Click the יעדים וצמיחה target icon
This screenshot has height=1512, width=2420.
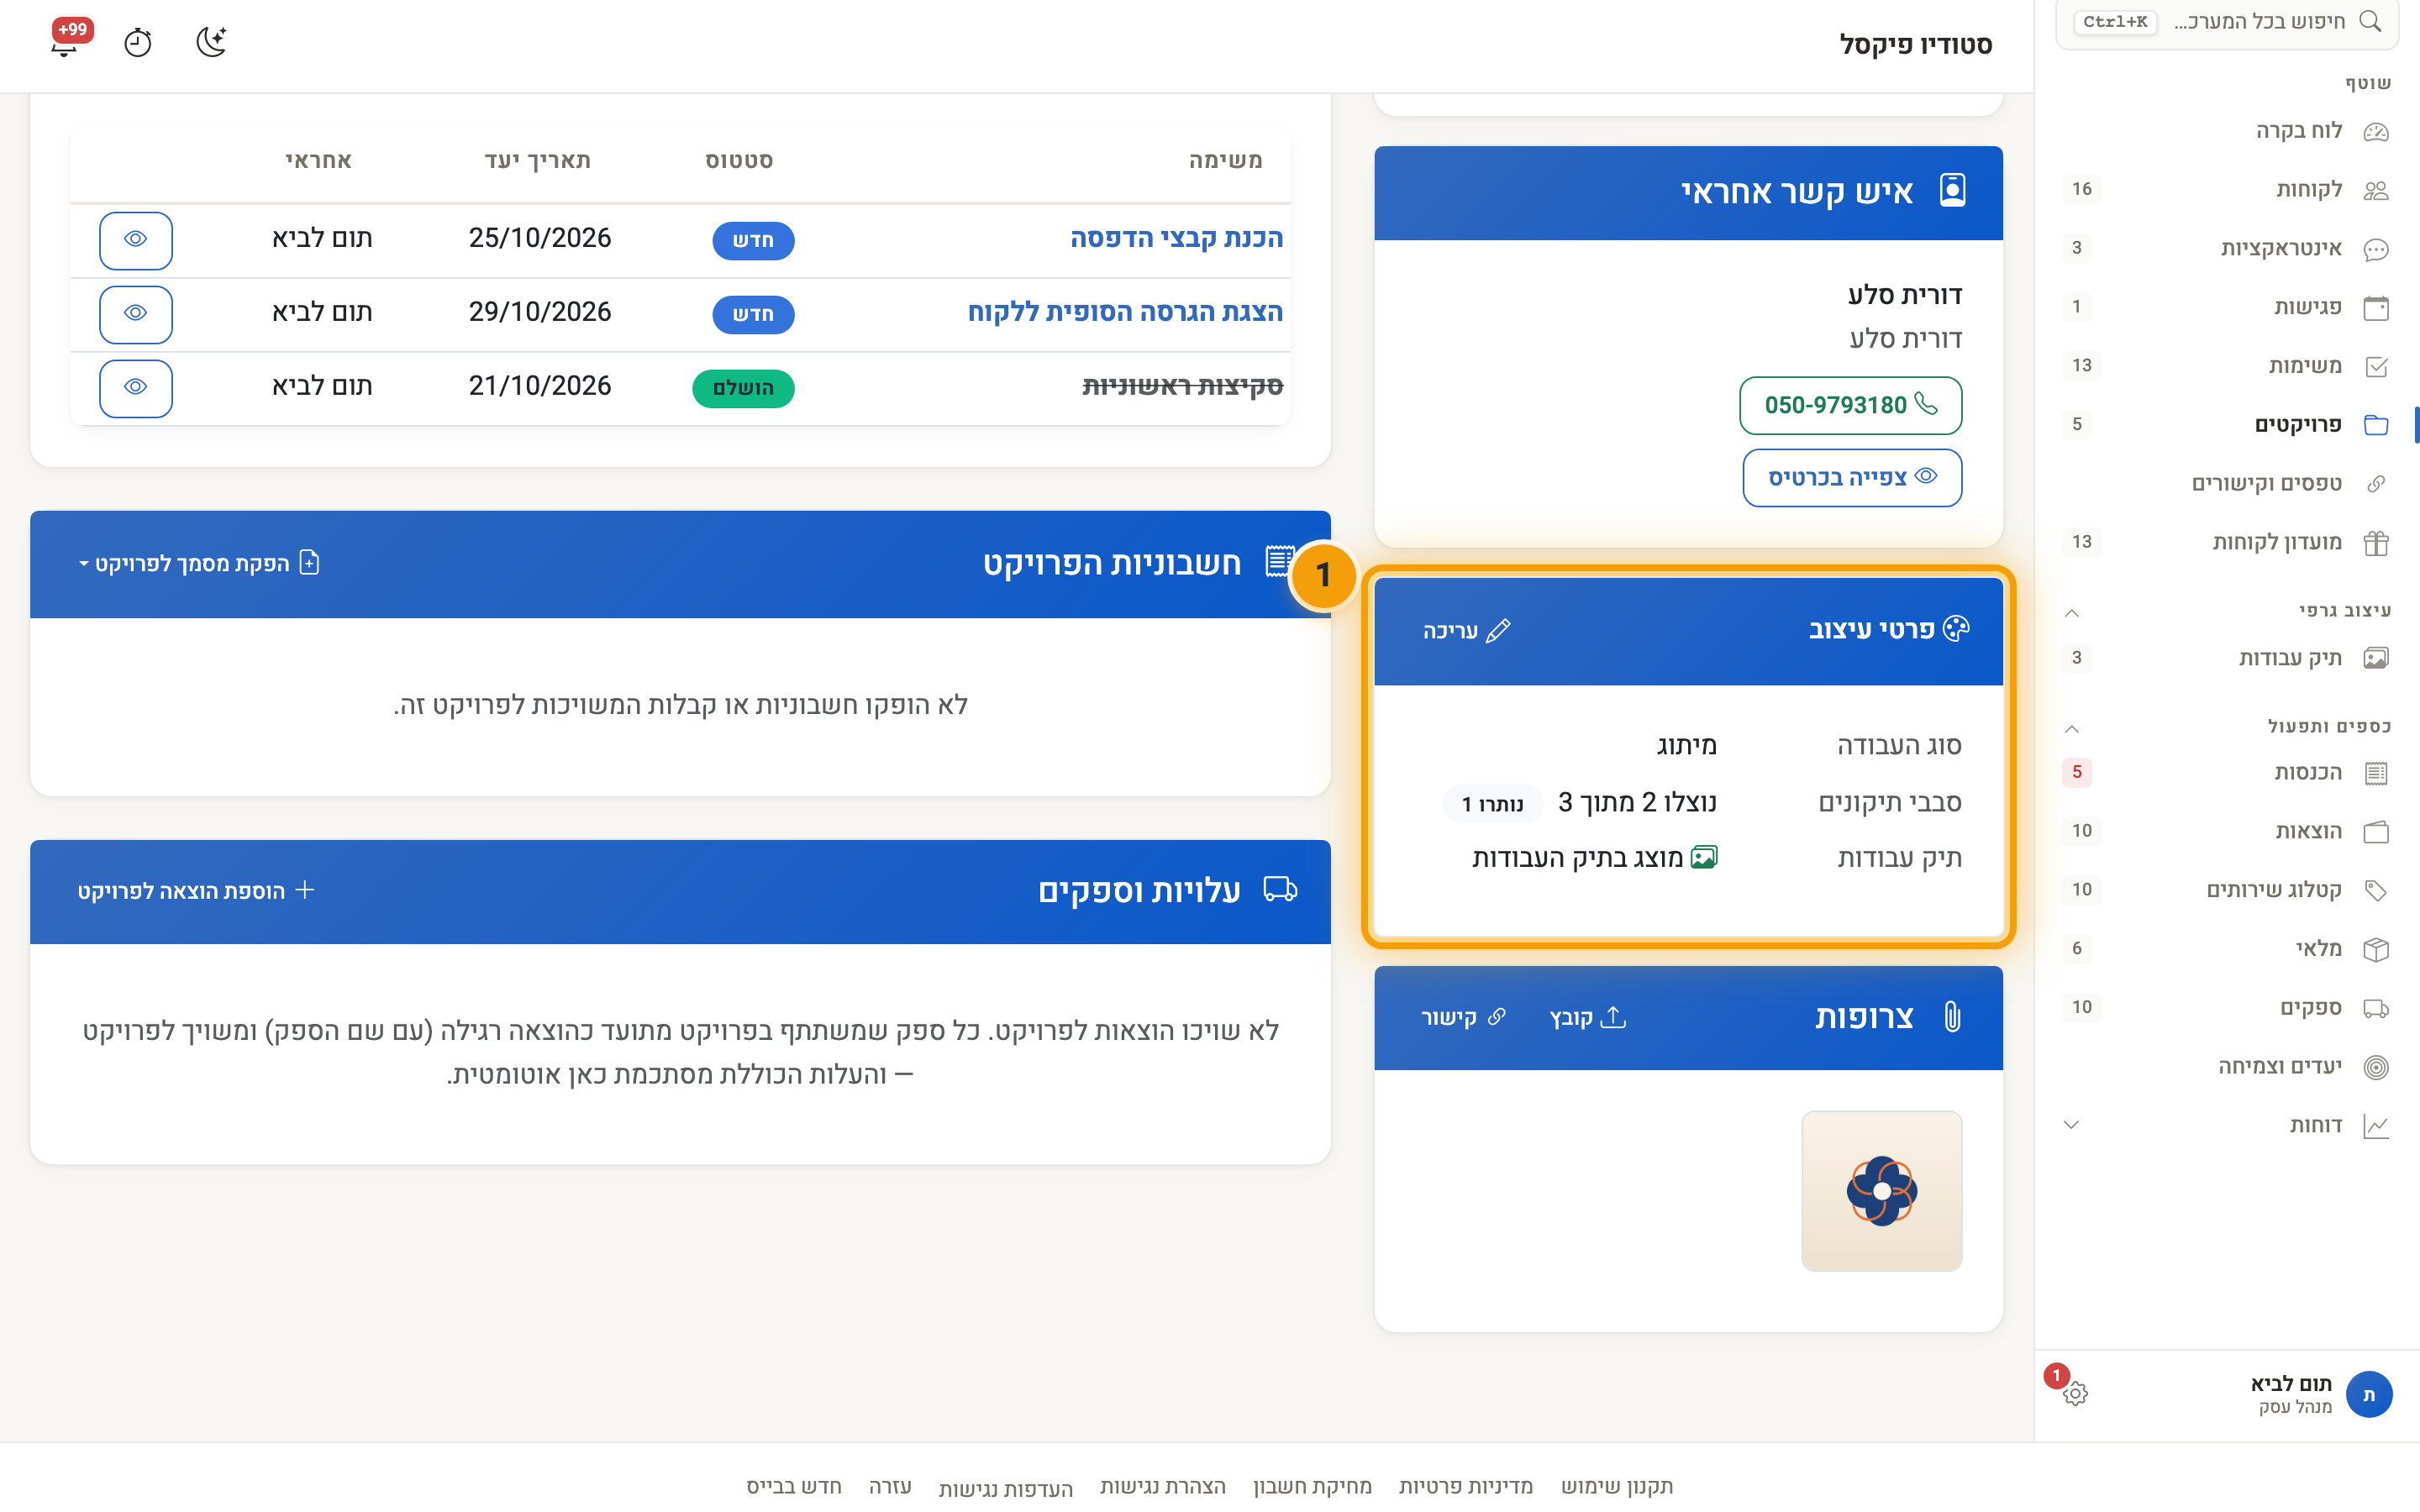tap(2376, 1067)
